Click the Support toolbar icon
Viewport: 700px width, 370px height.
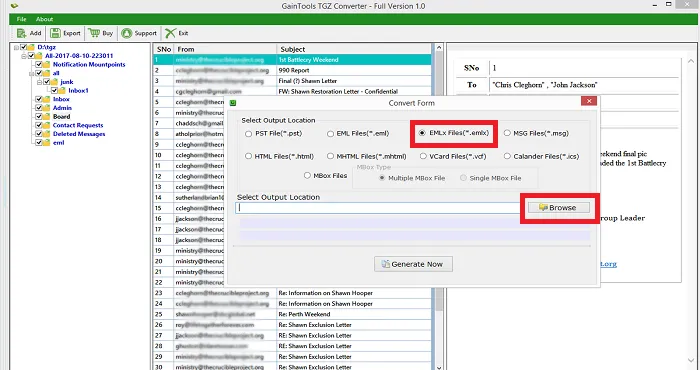pyautogui.click(x=127, y=33)
